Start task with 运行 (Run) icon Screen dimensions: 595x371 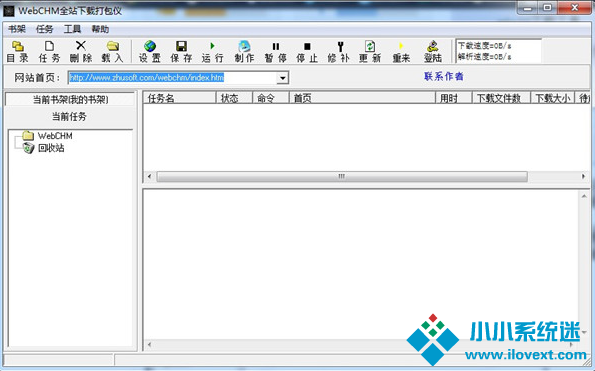[212, 46]
